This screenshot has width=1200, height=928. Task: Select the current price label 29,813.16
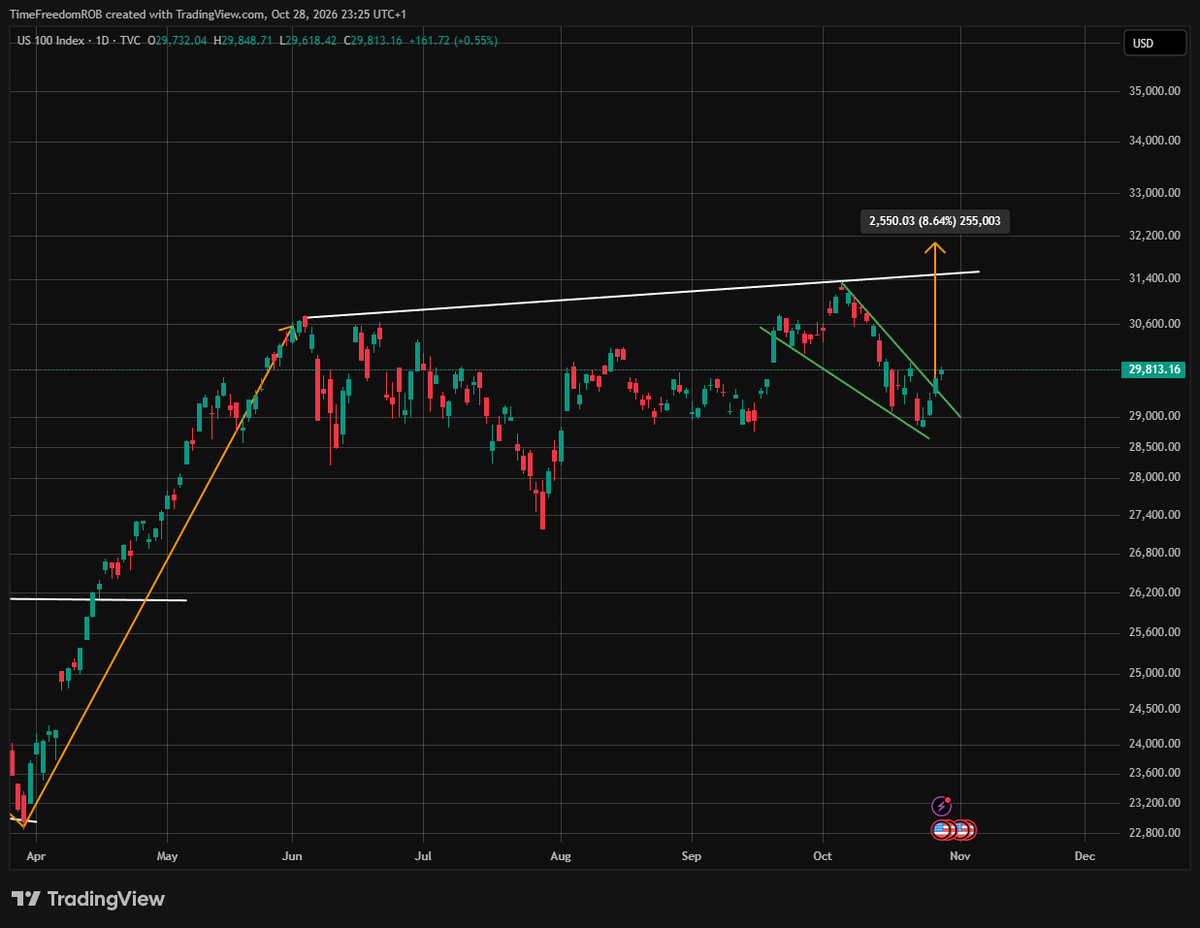(1155, 369)
